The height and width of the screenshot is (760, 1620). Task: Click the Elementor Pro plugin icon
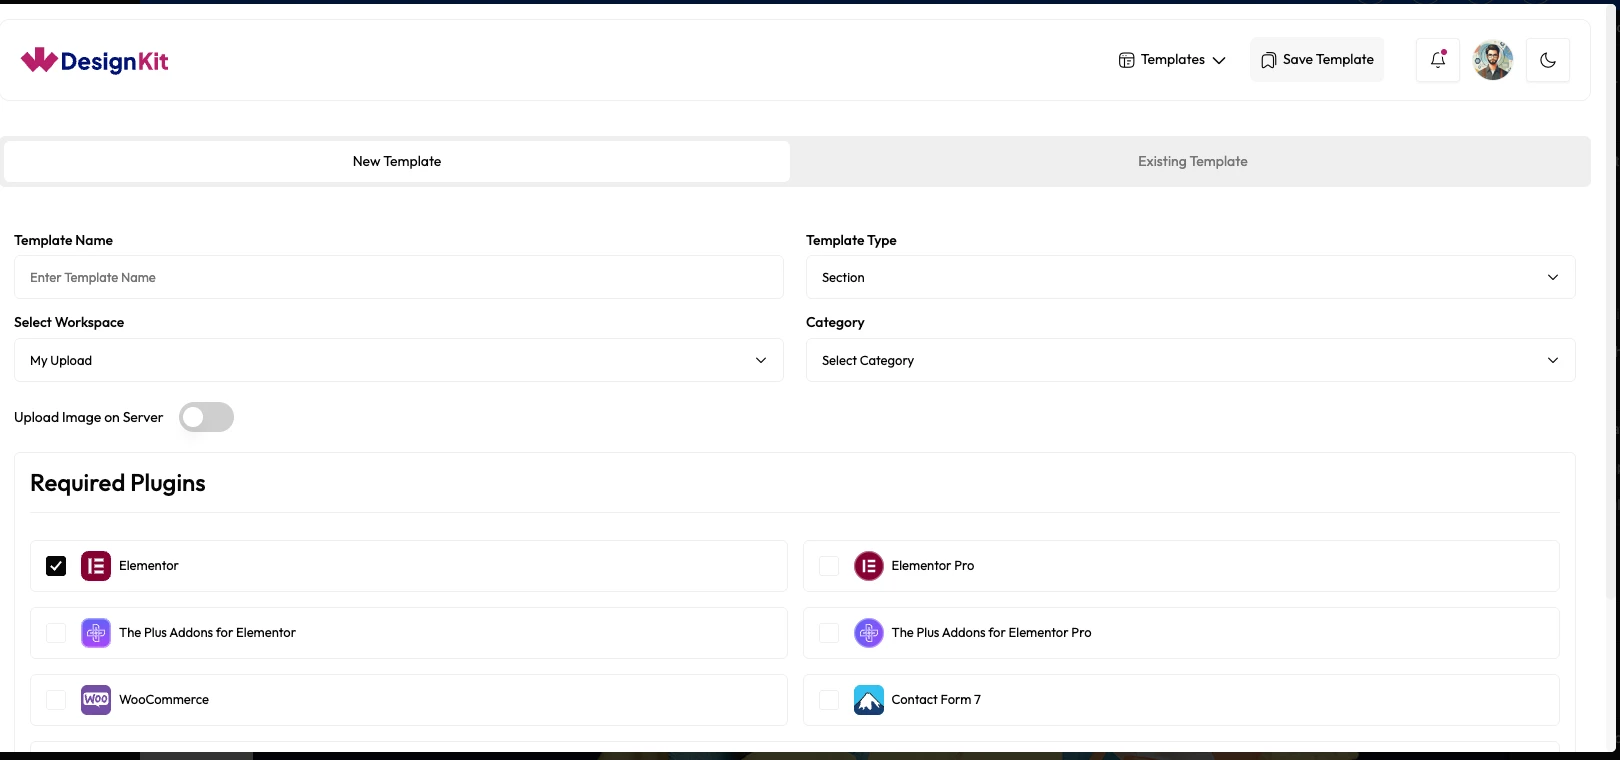pyautogui.click(x=869, y=566)
